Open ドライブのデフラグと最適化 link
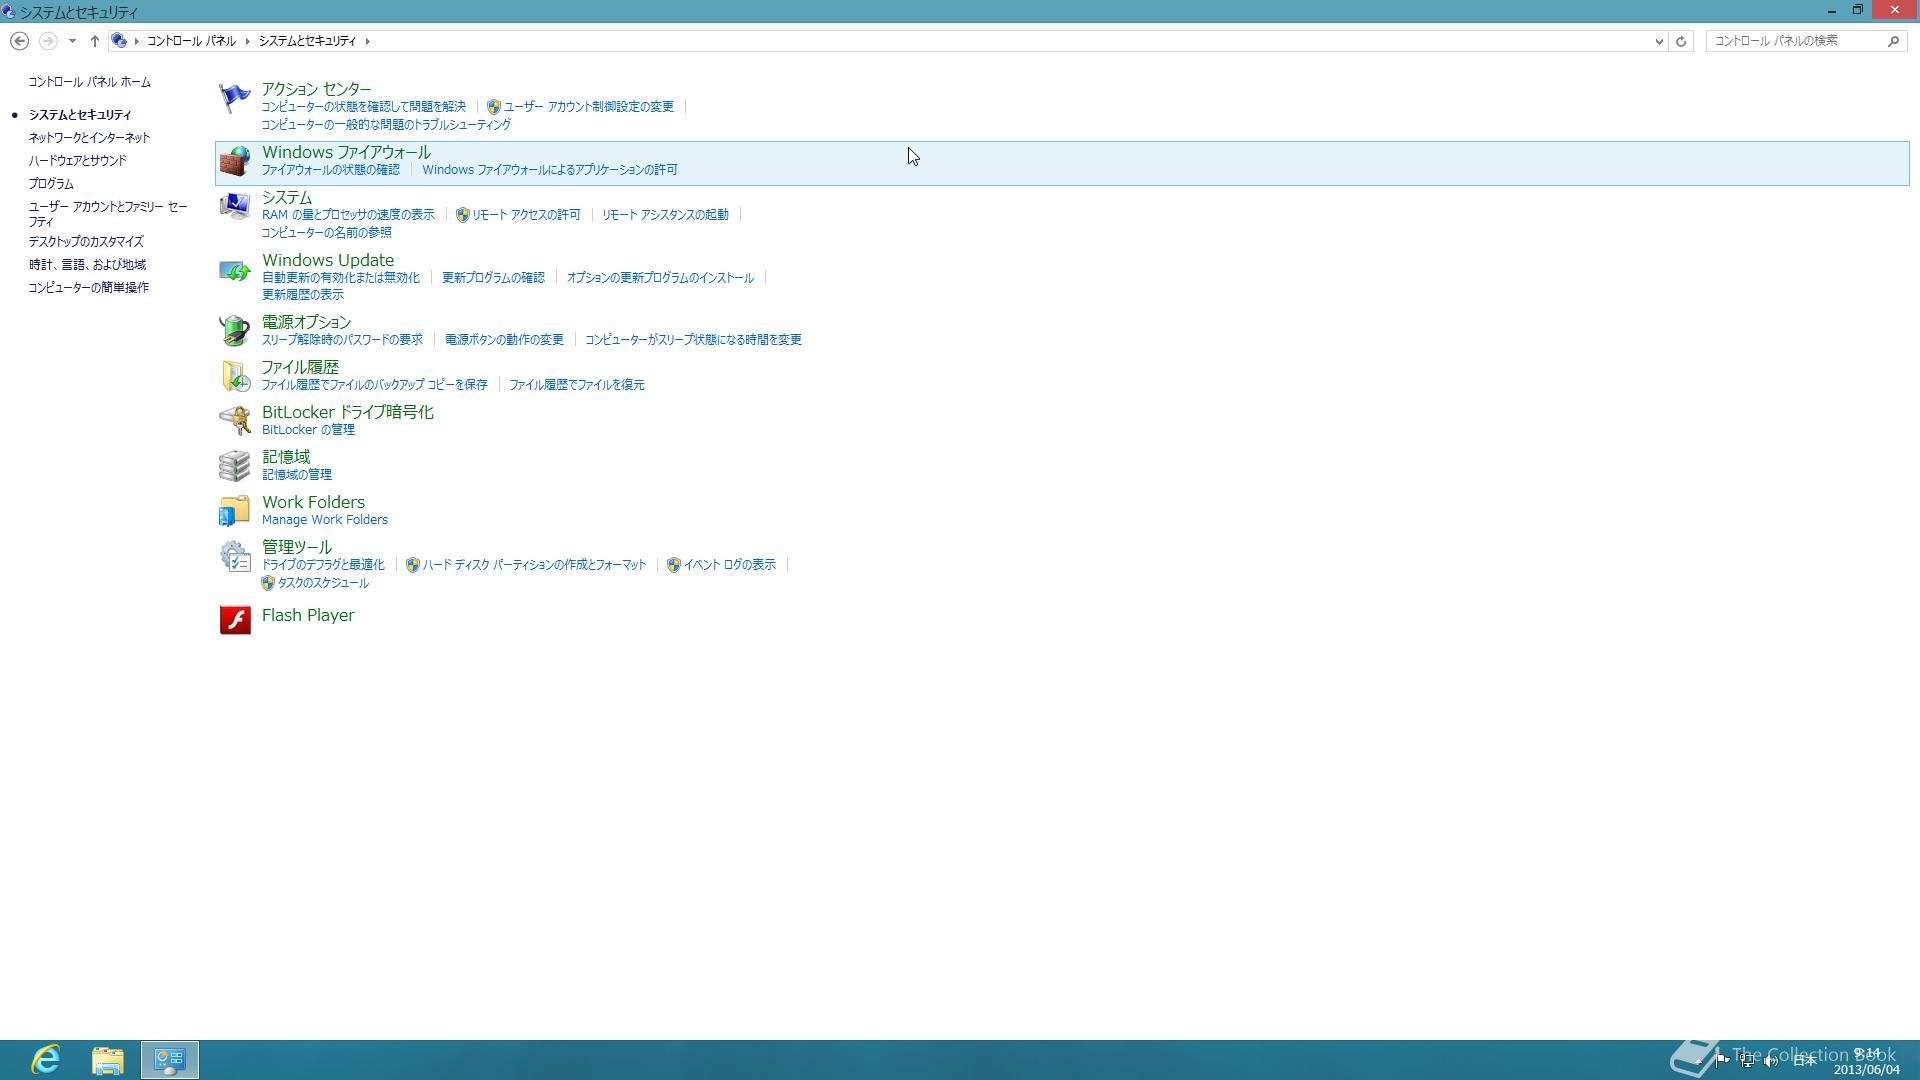Viewport: 1920px width, 1080px height. coord(323,565)
